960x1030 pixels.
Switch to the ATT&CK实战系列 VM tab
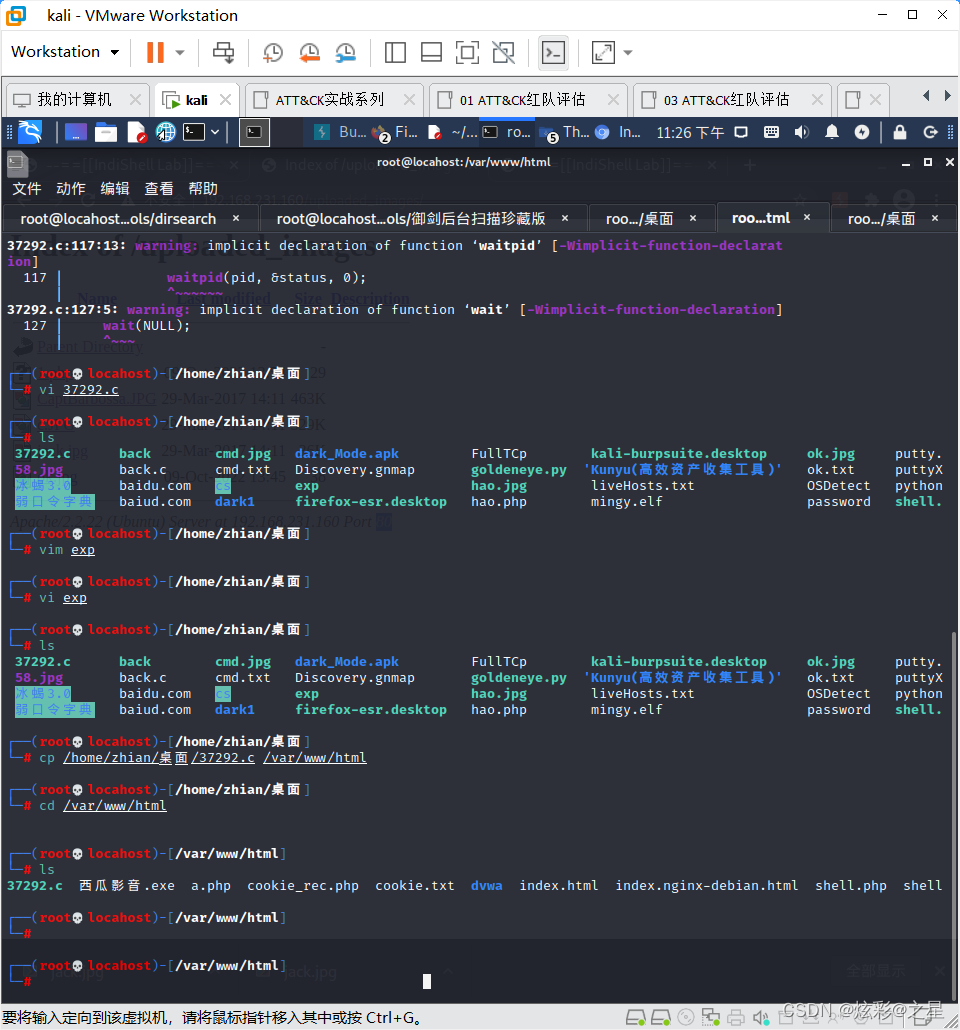click(x=329, y=100)
